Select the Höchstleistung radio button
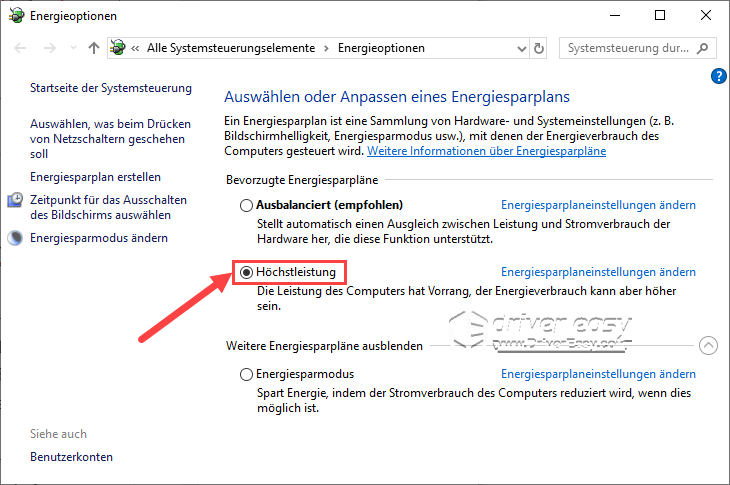This screenshot has width=730, height=485. coord(246,272)
